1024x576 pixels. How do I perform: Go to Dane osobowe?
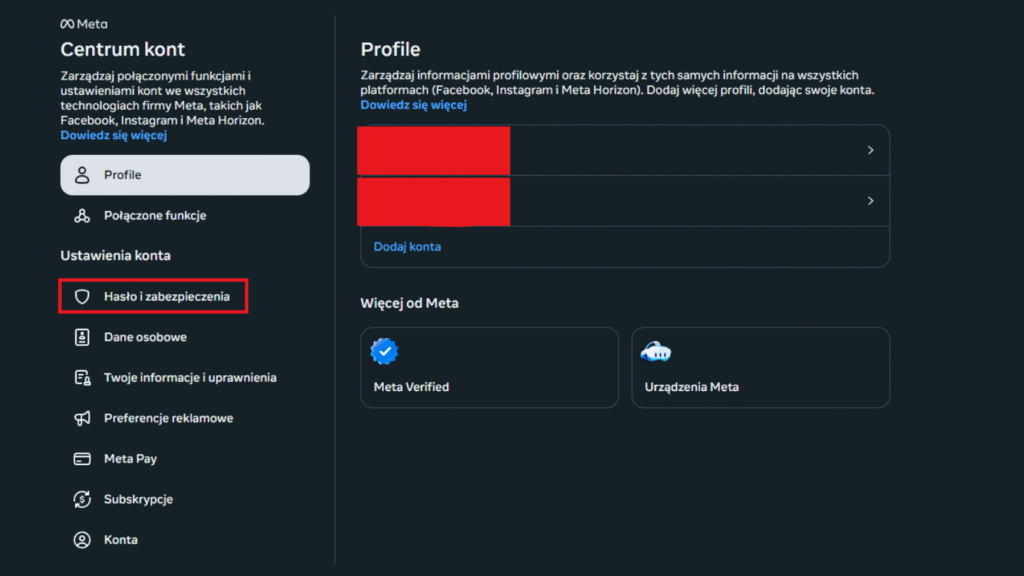185,337
